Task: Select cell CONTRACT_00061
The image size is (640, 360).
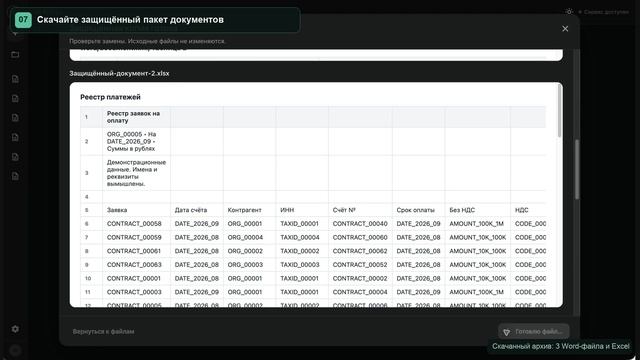Action: [x=136, y=251]
